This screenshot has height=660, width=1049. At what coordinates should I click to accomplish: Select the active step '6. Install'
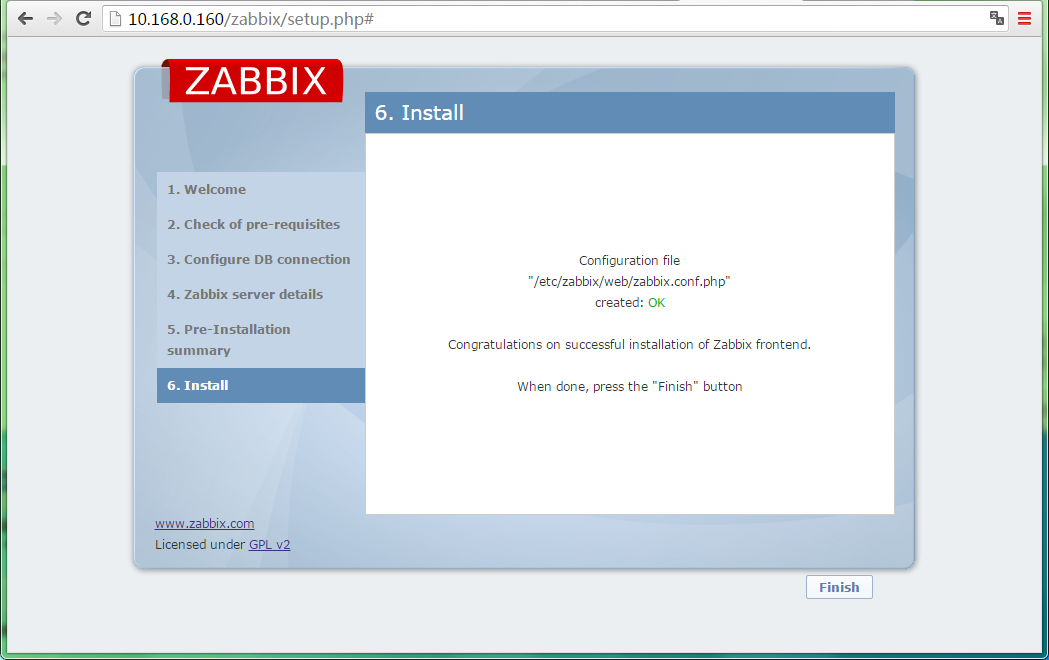tap(261, 385)
